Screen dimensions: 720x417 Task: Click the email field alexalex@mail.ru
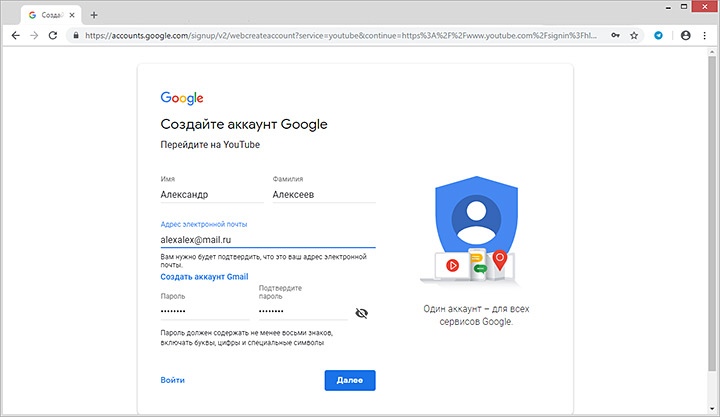coord(268,239)
